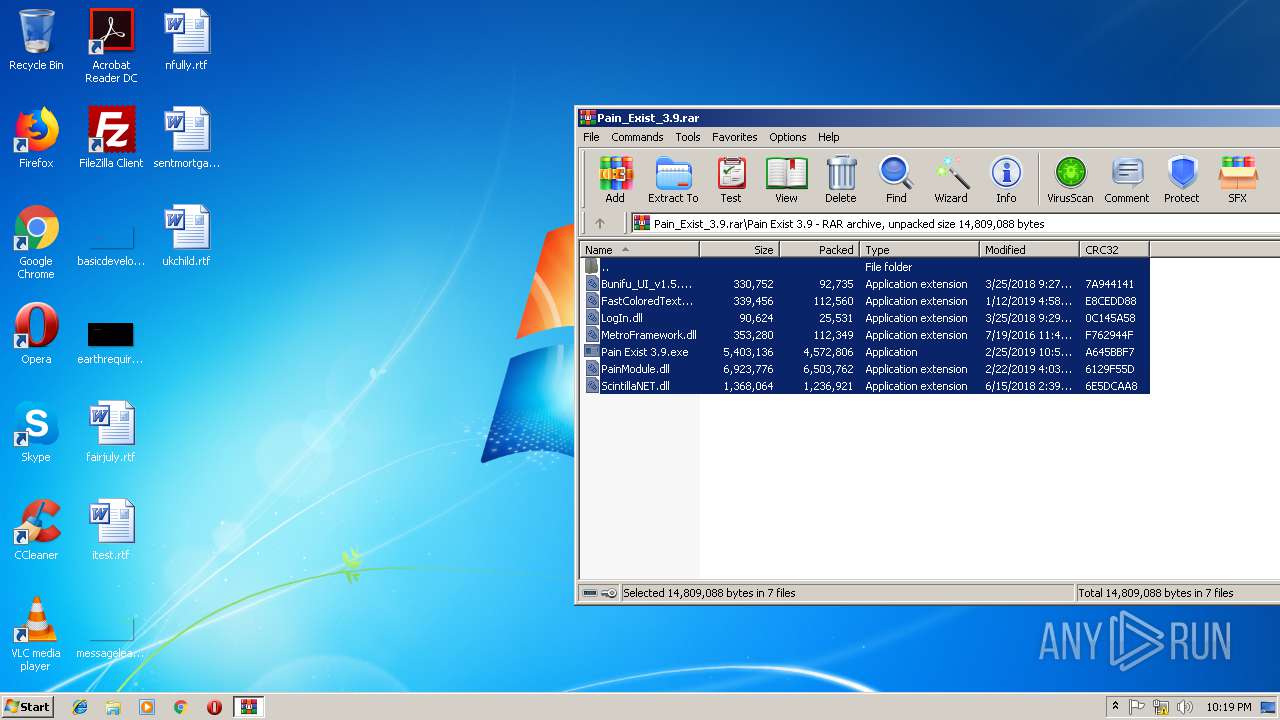Open the View toolbar icon
The image size is (1280, 720).
pyautogui.click(x=786, y=180)
